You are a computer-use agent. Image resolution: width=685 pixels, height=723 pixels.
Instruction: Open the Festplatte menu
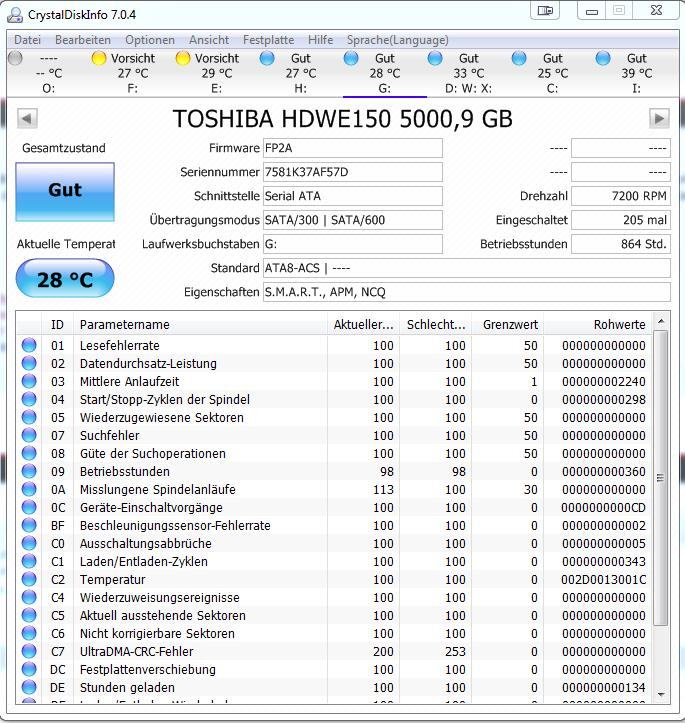[x=268, y=40]
